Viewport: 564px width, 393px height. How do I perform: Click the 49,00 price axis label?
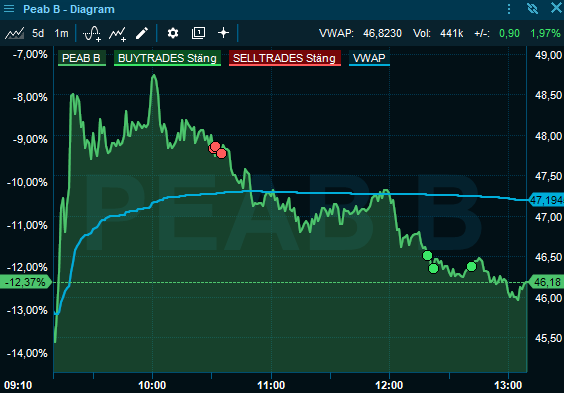click(548, 55)
